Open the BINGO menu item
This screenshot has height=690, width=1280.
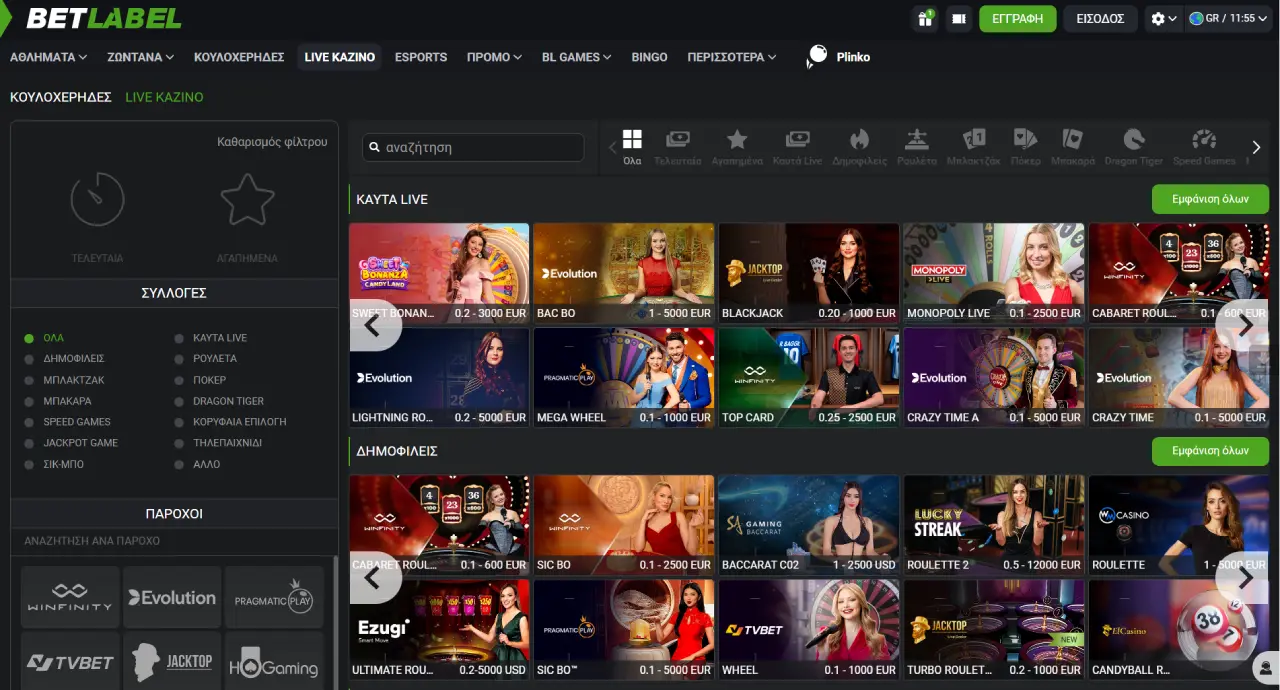coord(649,57)
